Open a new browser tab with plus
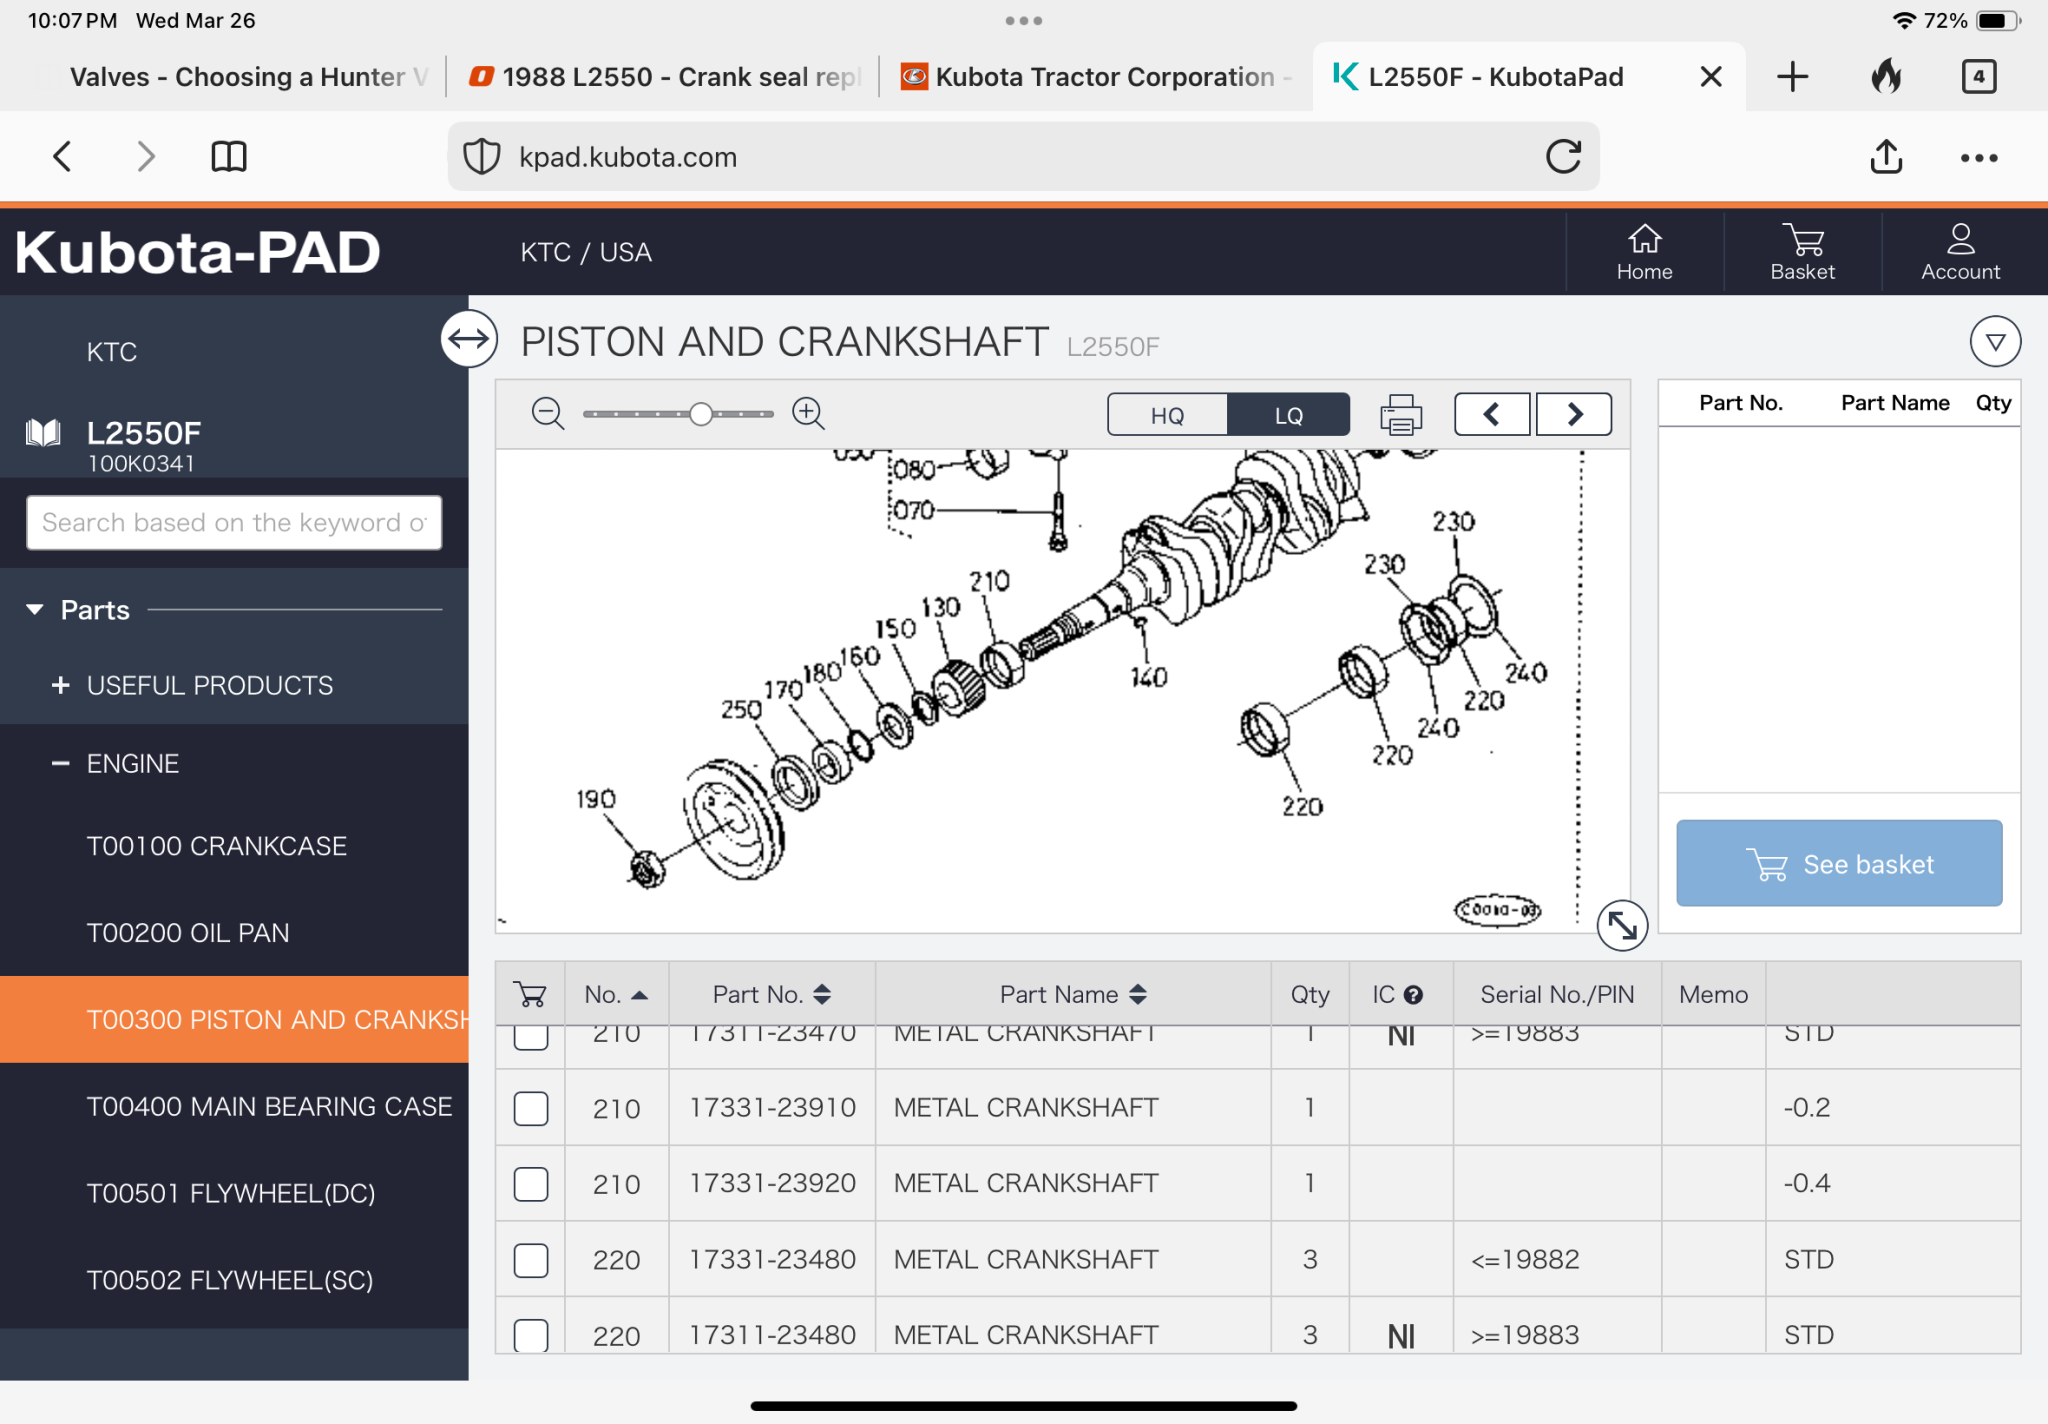The height and width of the screenshot is (1424, 2048). point(1792,77)
